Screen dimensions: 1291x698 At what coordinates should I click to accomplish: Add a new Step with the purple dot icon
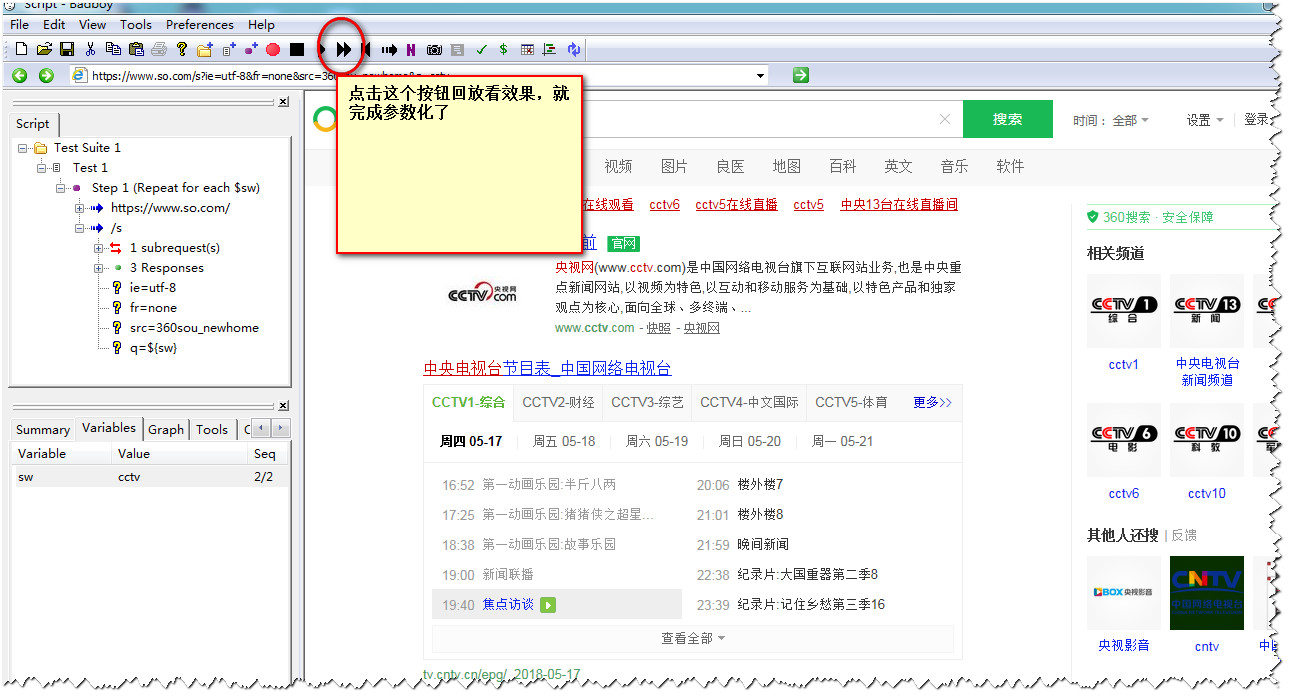point(251,49)
